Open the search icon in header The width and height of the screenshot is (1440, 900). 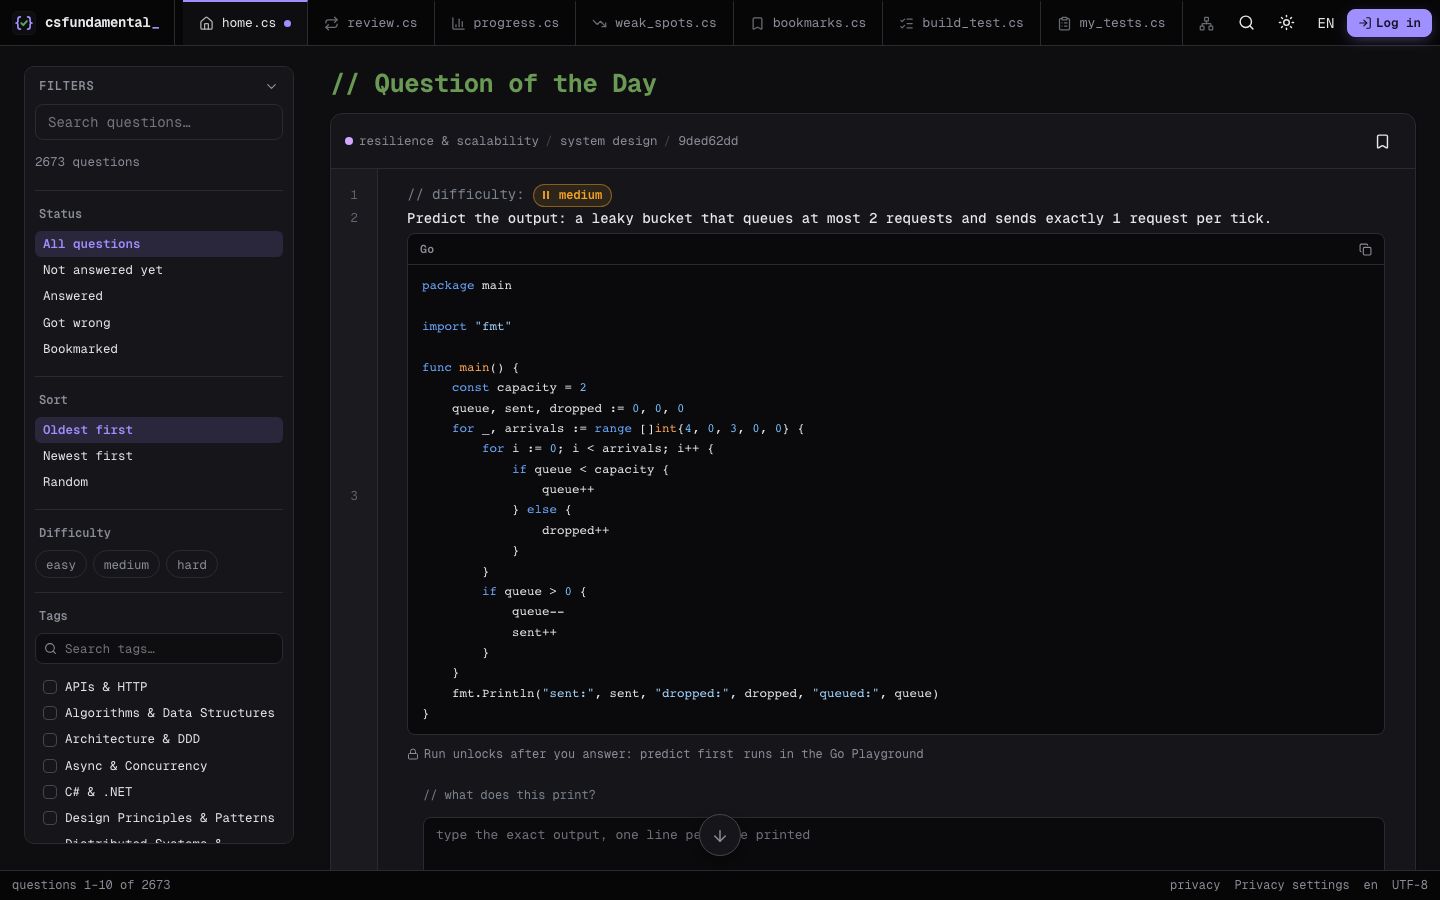pyautogui.click(x=1246, y=23)
